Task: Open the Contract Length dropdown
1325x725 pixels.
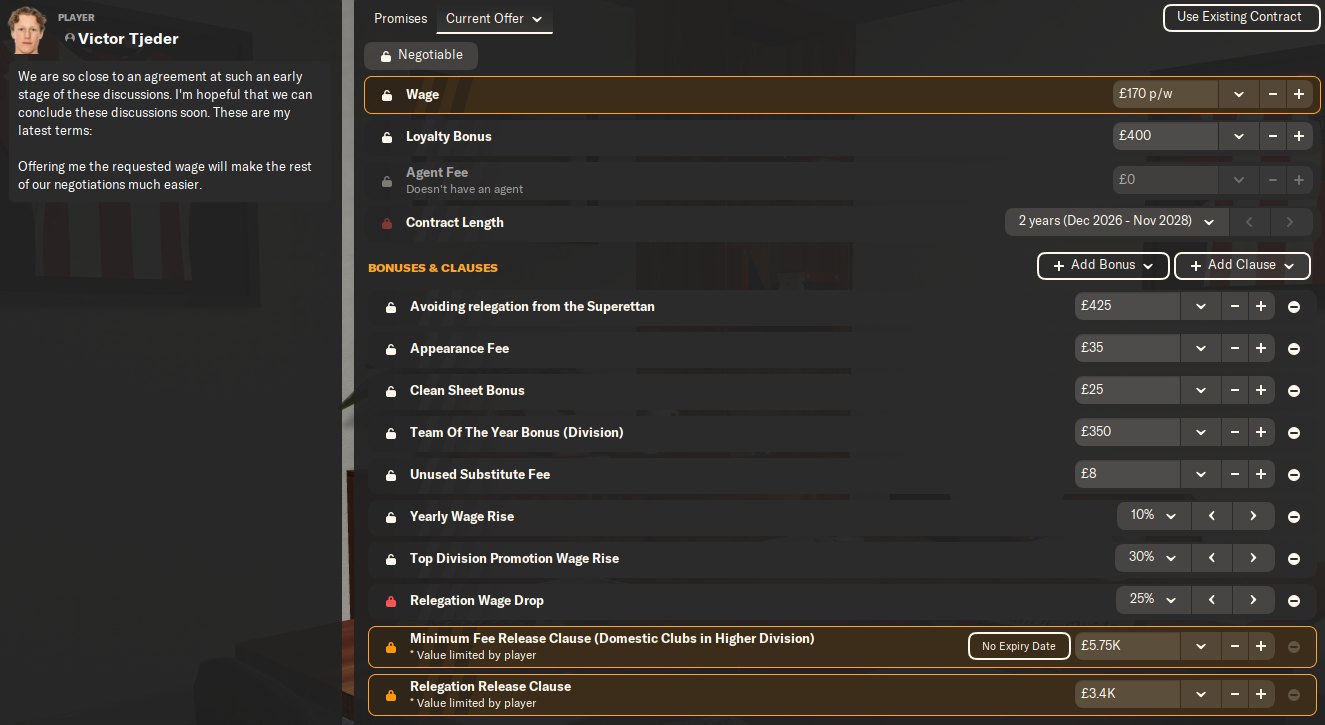Action: point(1115,221)
